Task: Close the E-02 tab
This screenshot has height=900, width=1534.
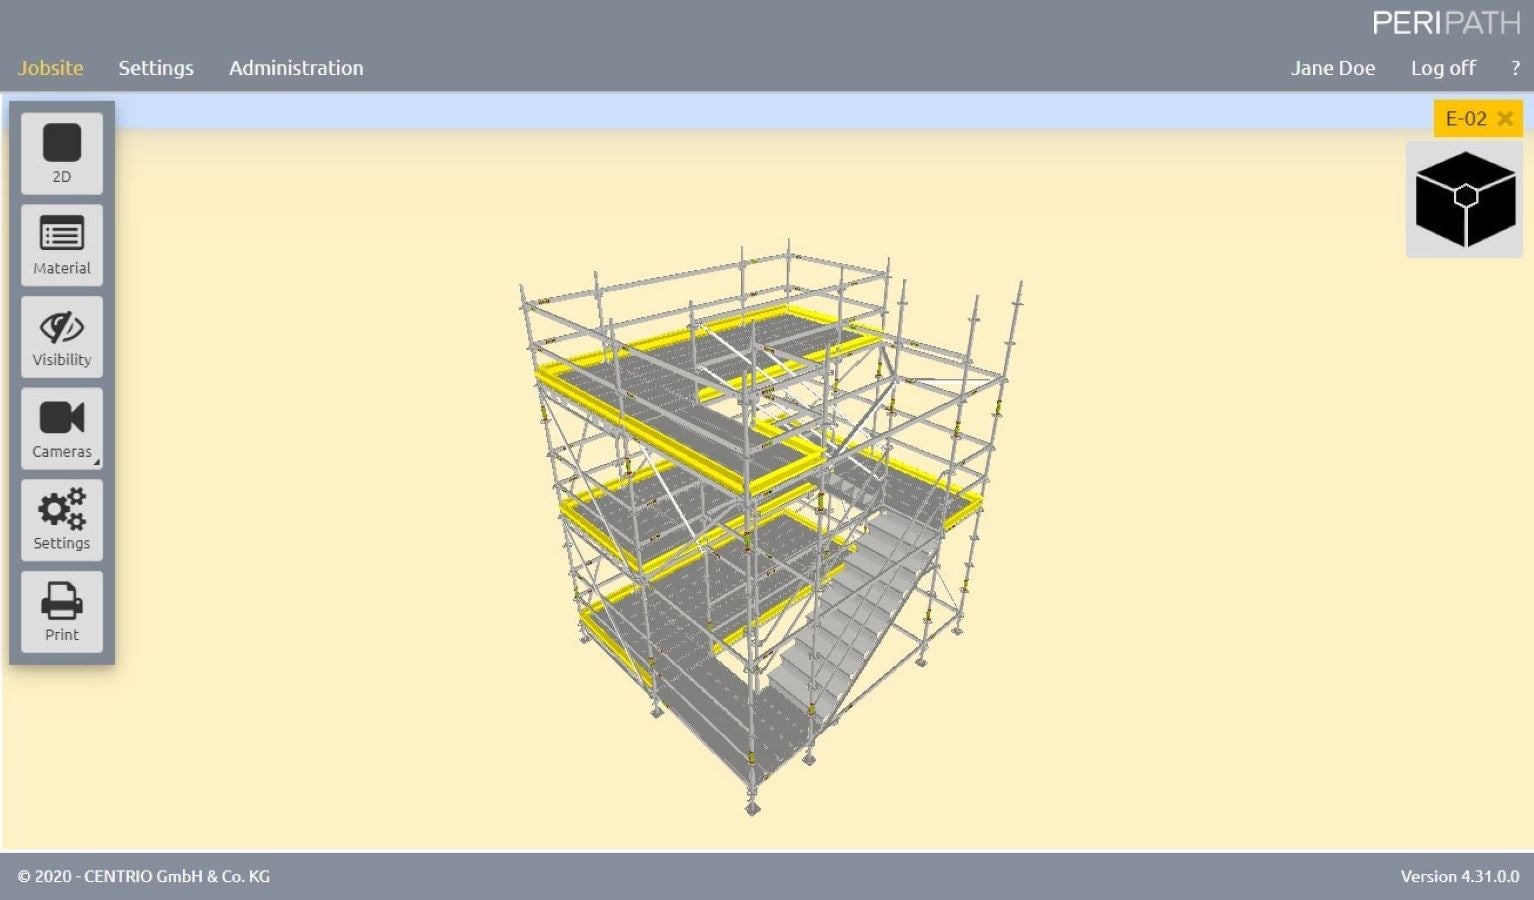Action: click(x=1505, y=119)
